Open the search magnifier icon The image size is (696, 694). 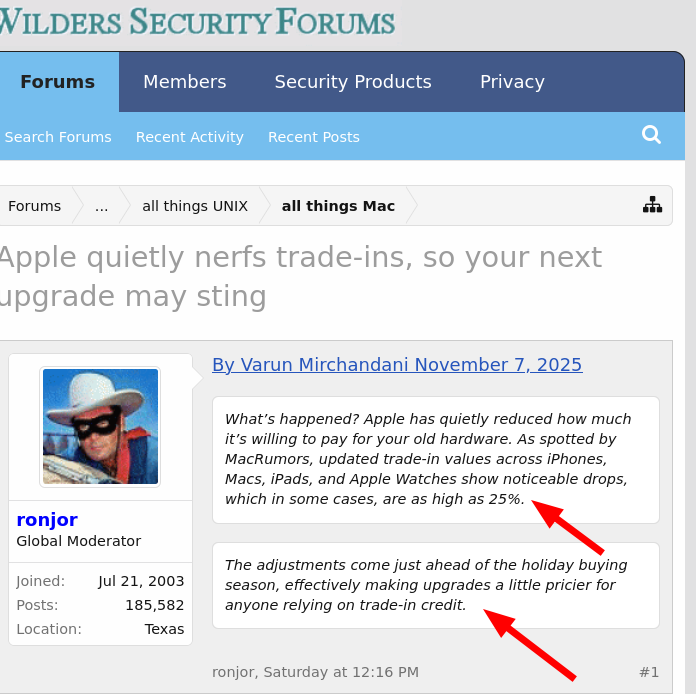point(651,135)
